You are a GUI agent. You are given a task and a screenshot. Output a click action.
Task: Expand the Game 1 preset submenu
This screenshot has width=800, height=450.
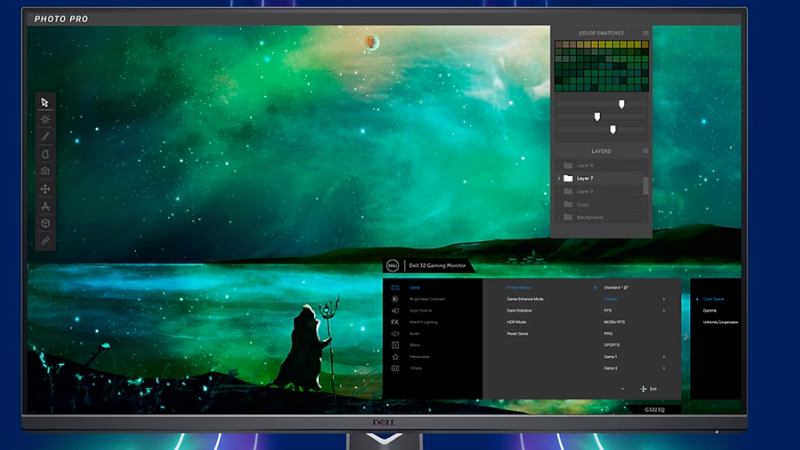[x=663, y=356]
